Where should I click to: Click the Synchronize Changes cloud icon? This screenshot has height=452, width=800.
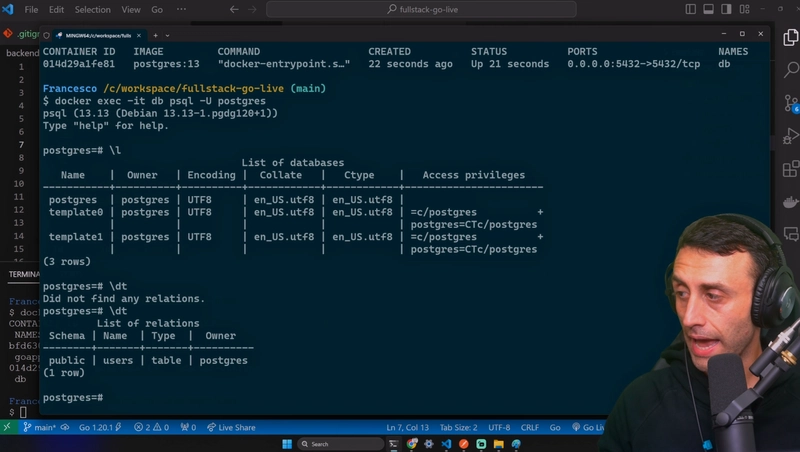(x=65, y=428)
